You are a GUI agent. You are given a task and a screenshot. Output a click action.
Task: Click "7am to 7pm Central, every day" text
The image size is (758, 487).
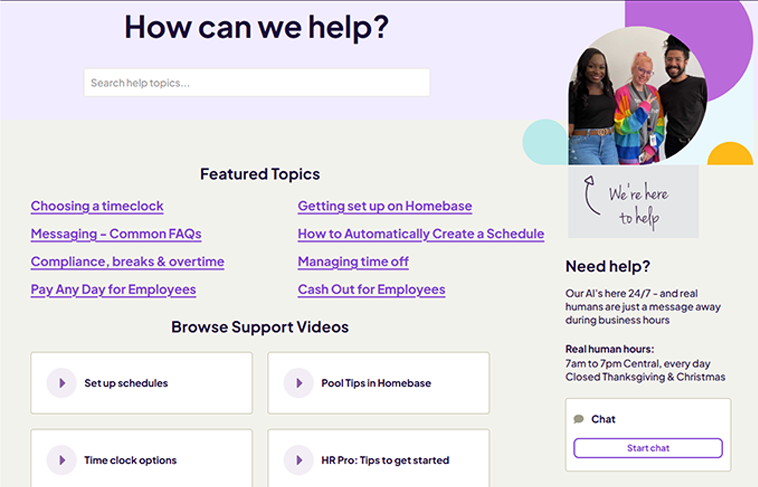(638, 364)
